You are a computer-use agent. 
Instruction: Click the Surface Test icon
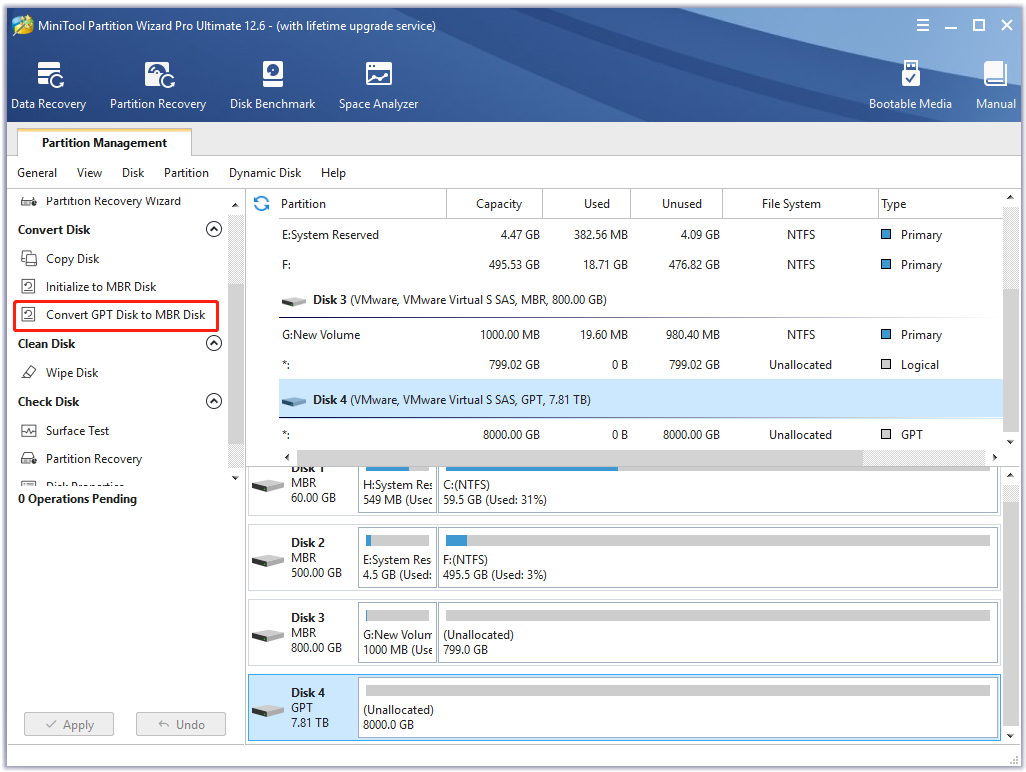coord(29,430)
